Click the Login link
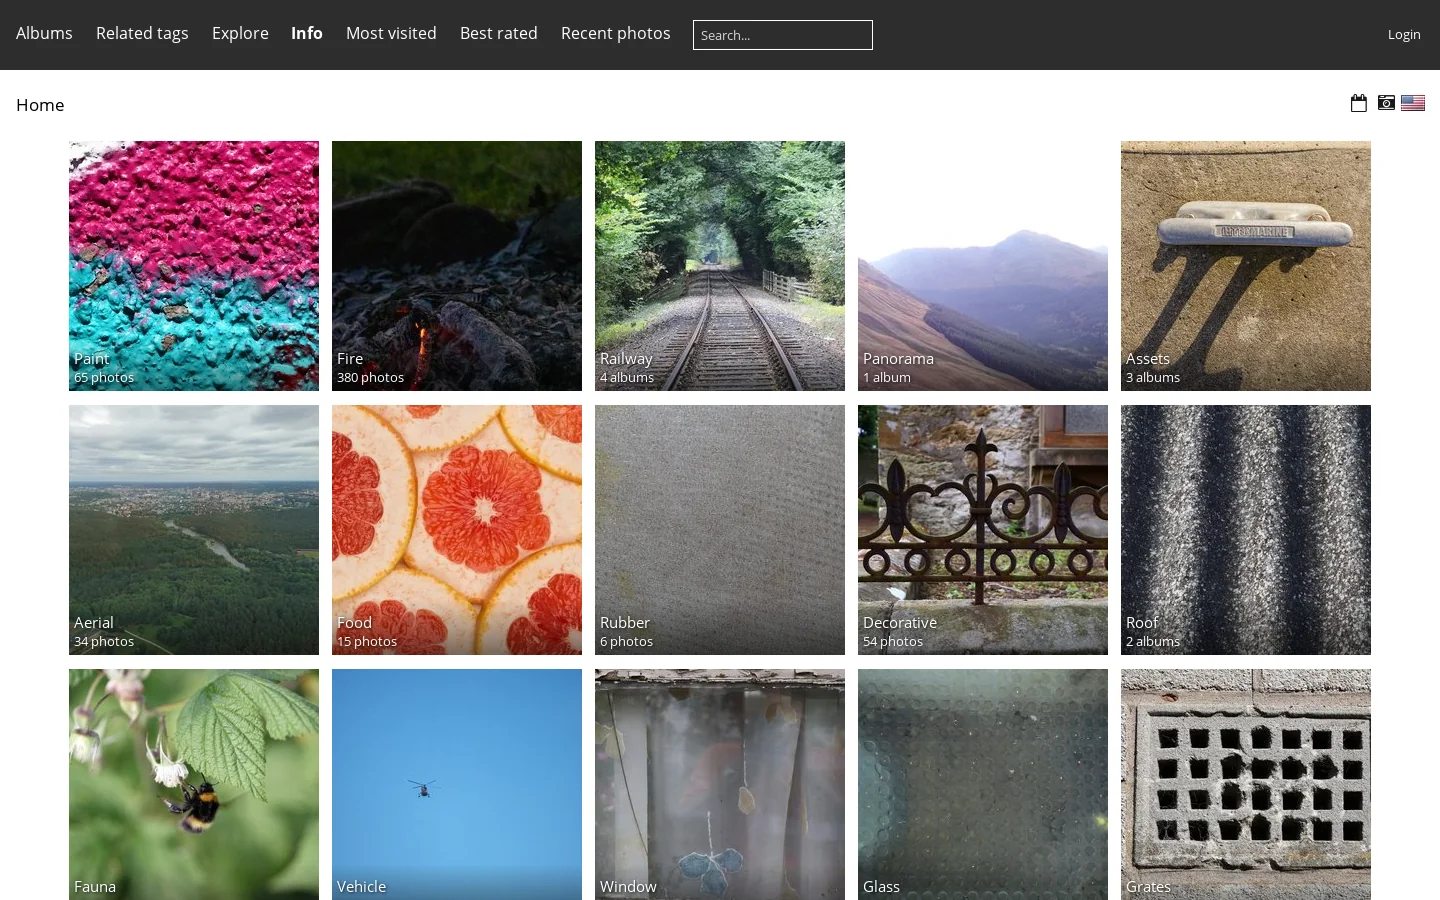1440x900 pixels. click(x=1404, y=34)
